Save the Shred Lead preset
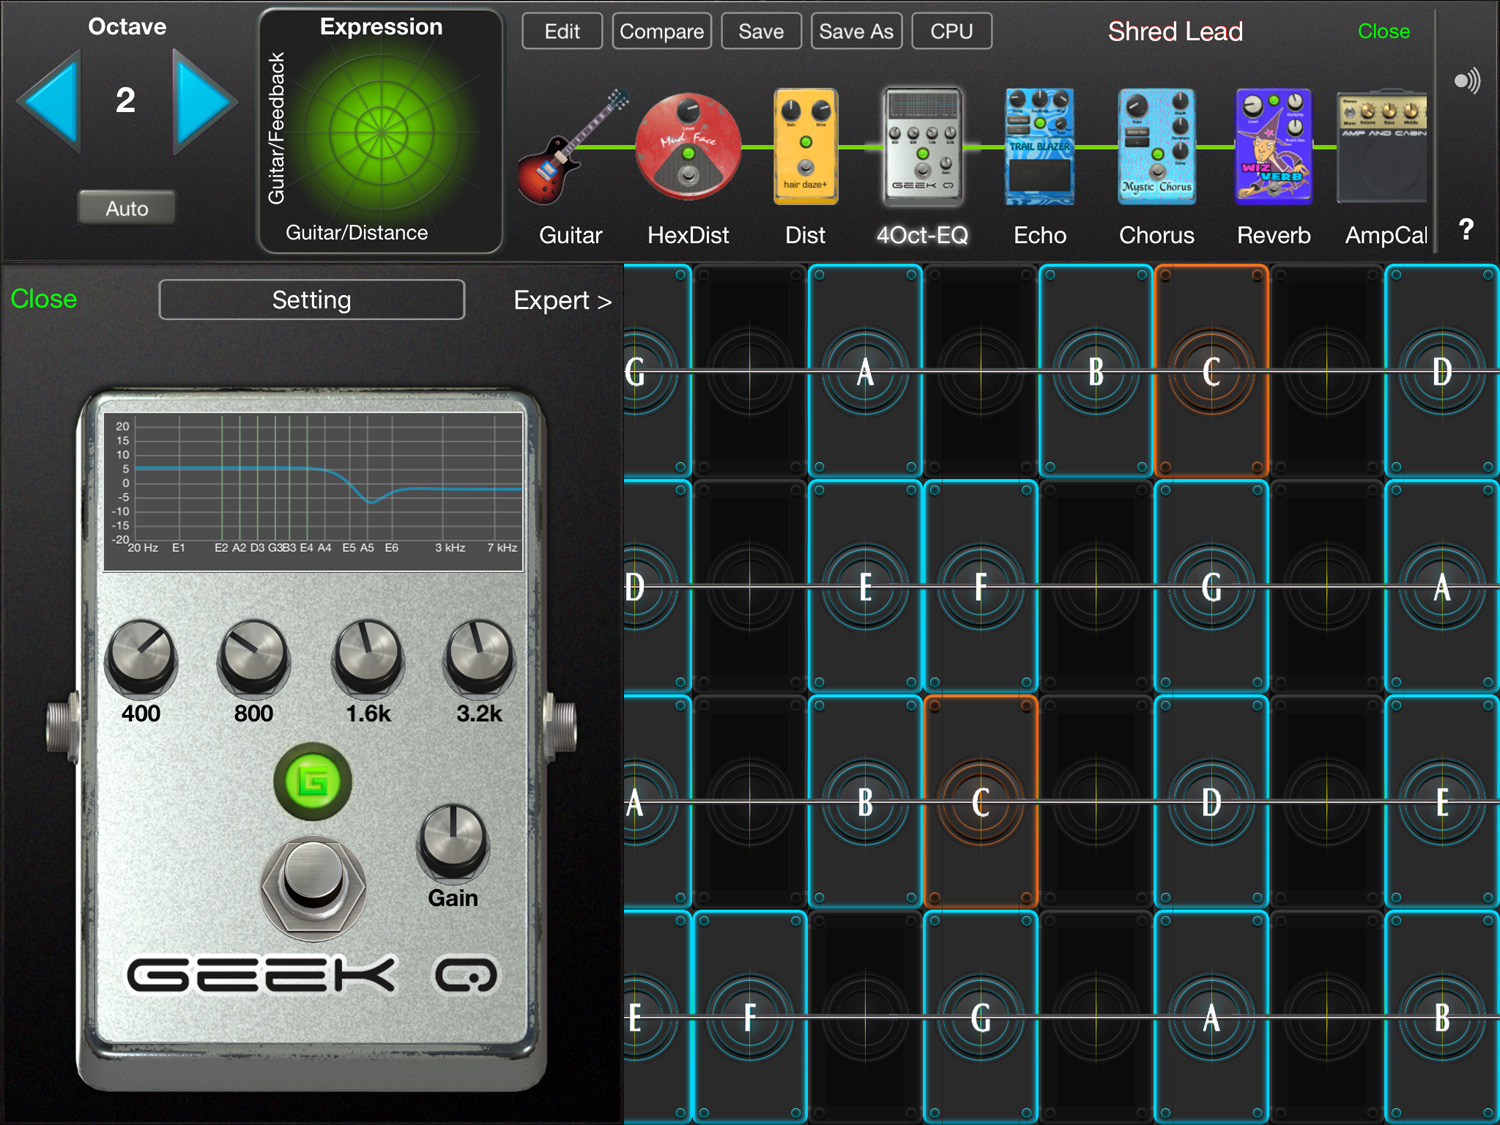 coord(761,31)
